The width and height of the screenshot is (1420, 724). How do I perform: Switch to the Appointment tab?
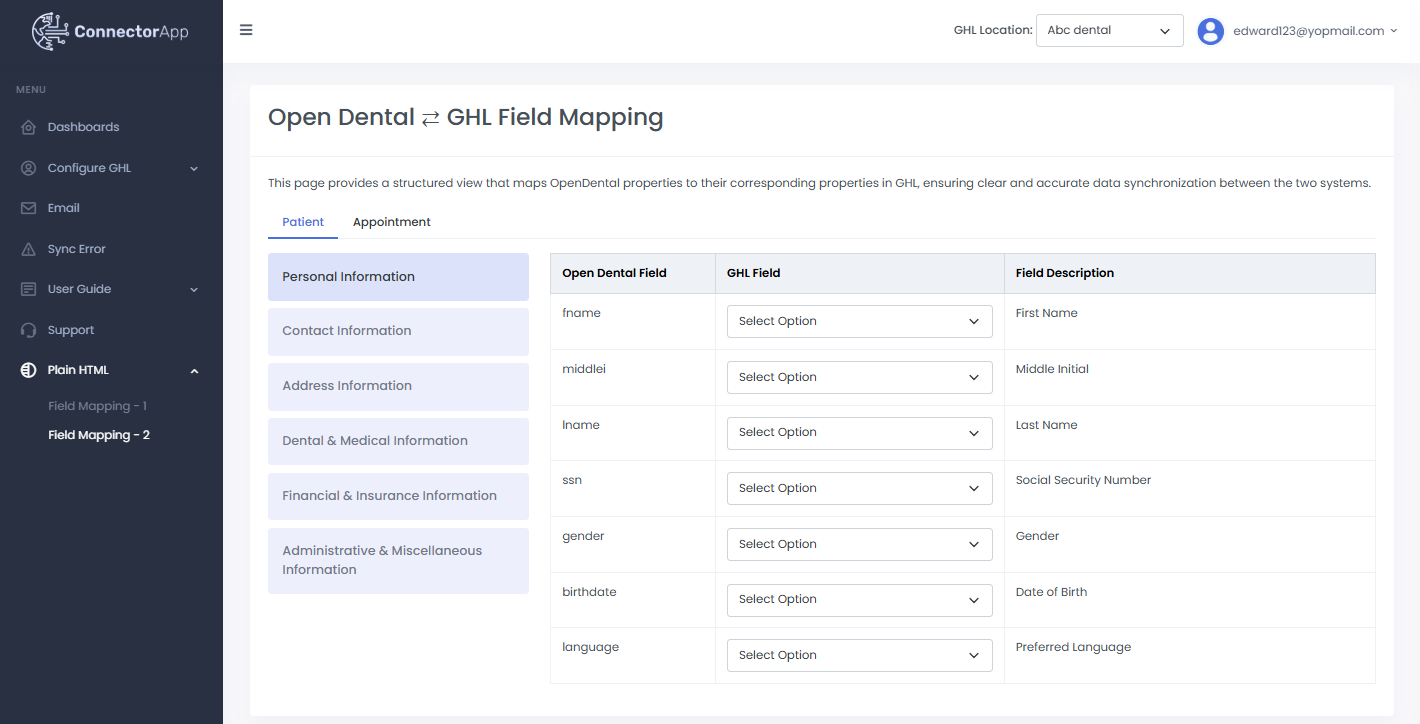[x=392, y=222]
